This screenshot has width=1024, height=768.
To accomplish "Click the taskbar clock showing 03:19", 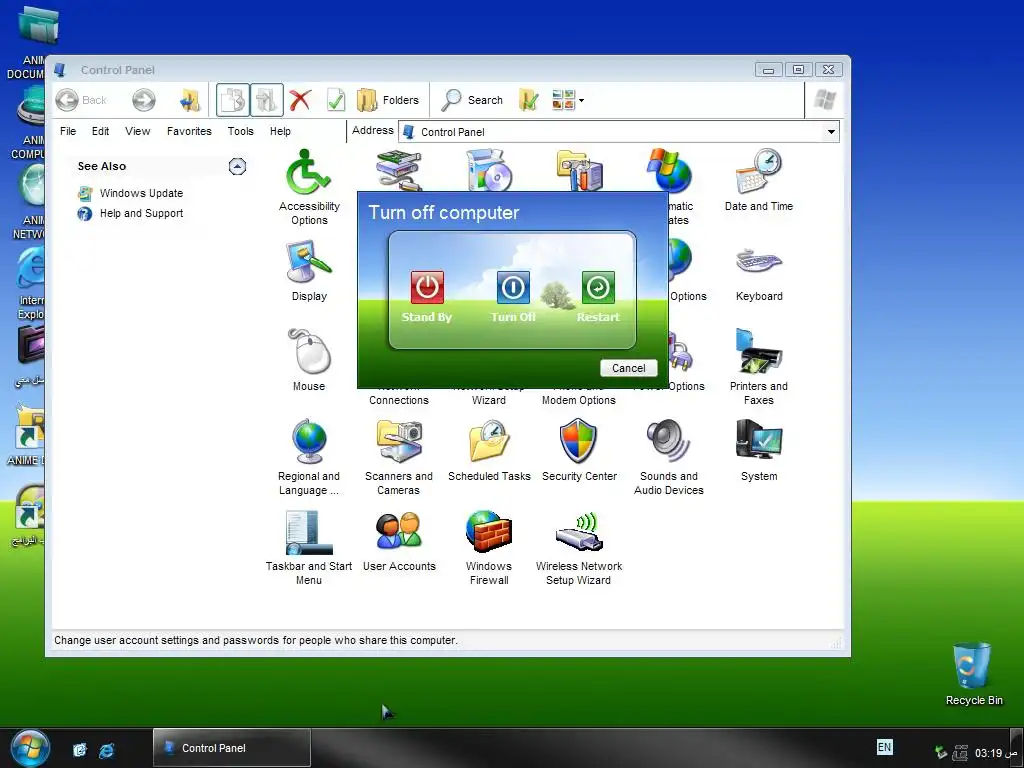I will point(996,753).
